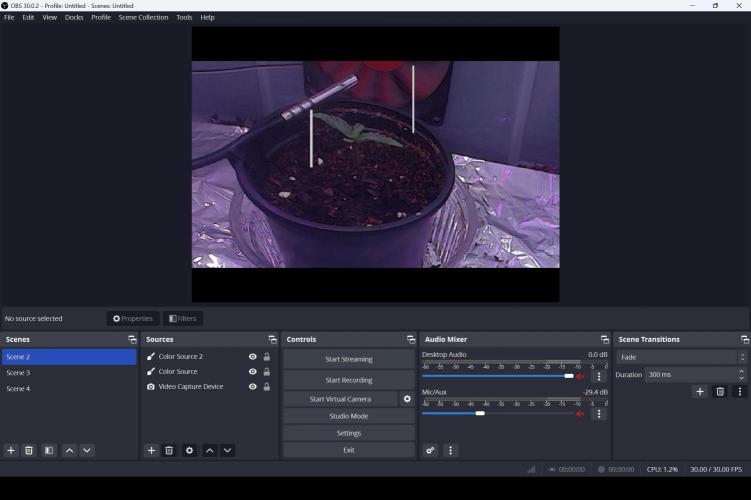Remove the selected scene using the trash icon
Viewport: 751px width, 500px height.
(29, 451)
